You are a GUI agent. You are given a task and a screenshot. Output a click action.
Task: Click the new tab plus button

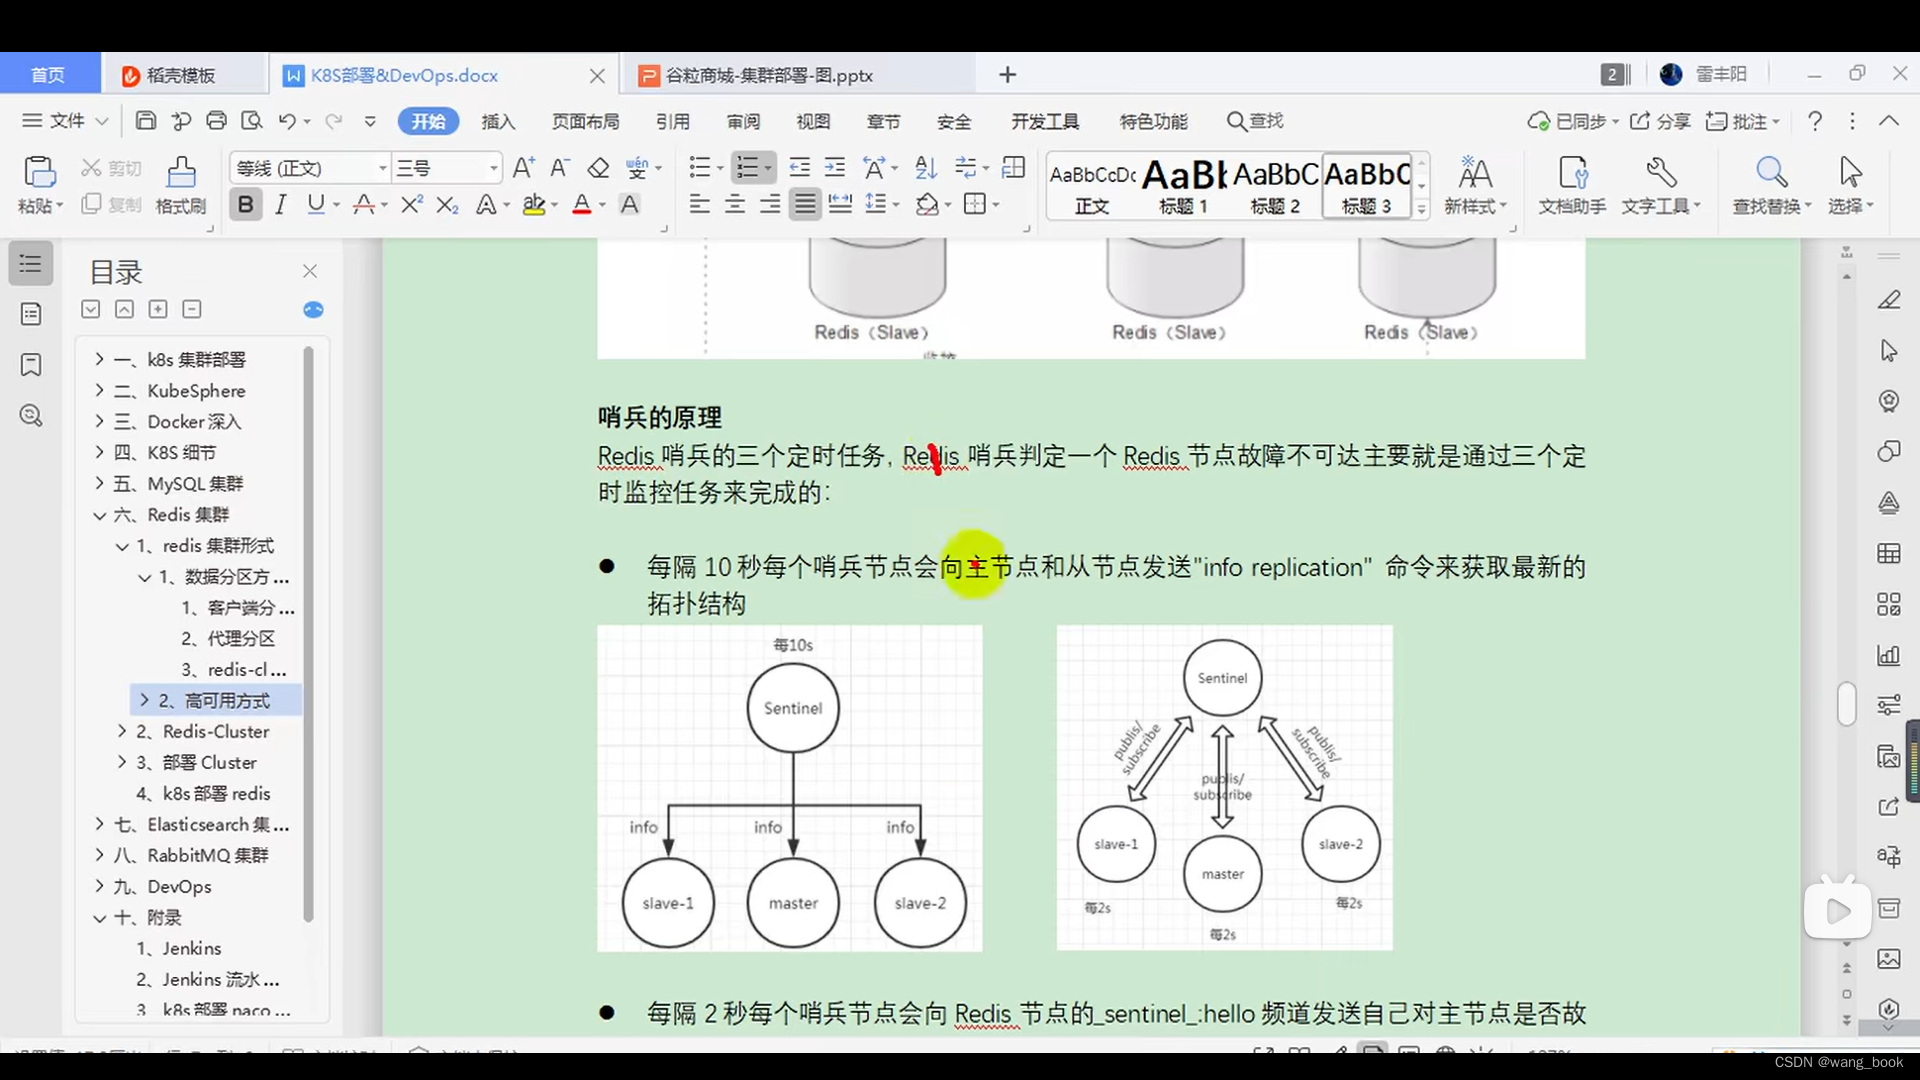pyautogui.click(x=1007, y=75)
